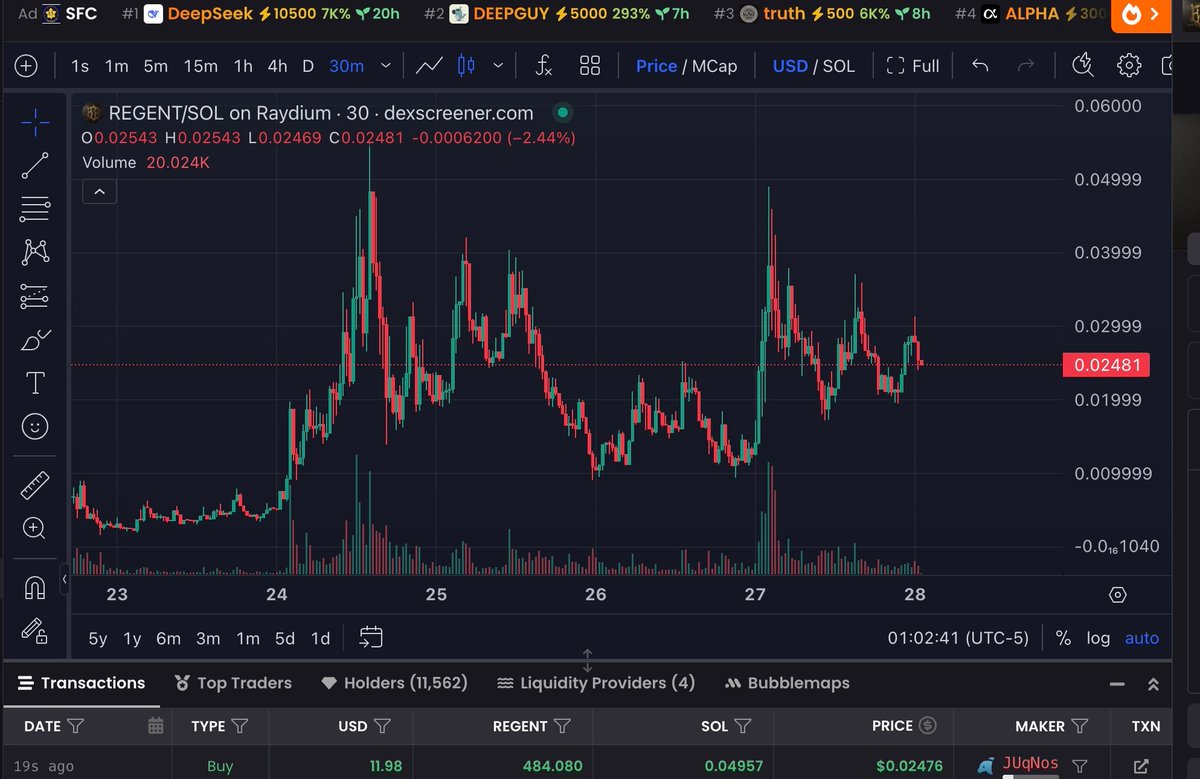1200x779 pixels.
Task: Activate the zoom in tool
Action: tap(35, 529)
